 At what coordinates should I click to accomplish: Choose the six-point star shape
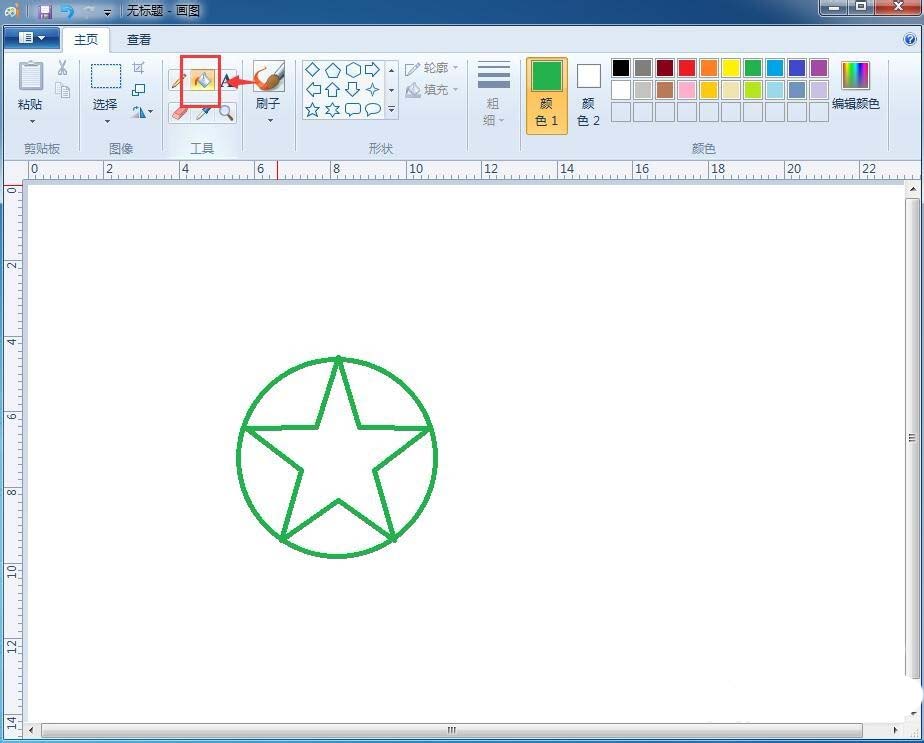[333, 110]
